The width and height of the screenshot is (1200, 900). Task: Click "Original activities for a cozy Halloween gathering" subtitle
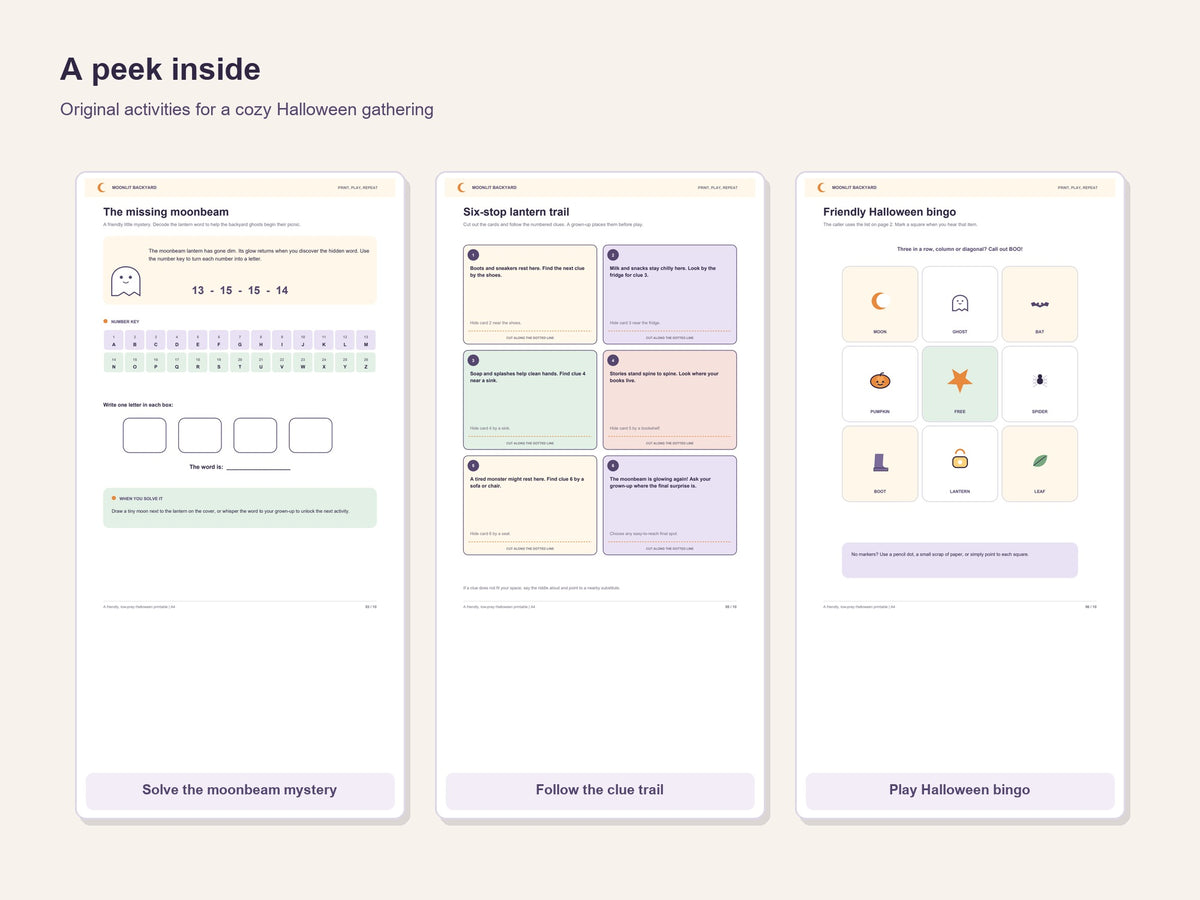[x=247, y=109]
